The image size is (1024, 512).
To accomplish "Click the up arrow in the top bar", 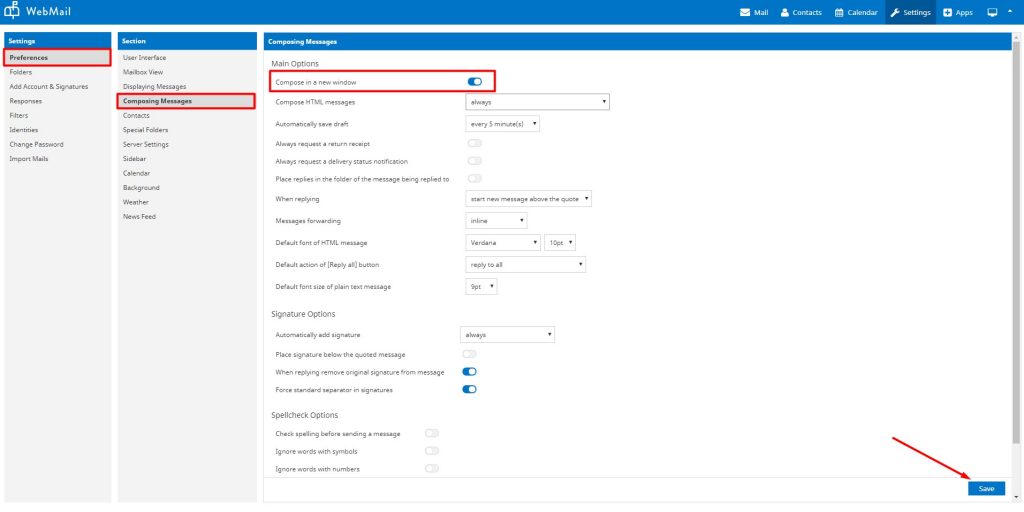I will [x=1010, y=12].
